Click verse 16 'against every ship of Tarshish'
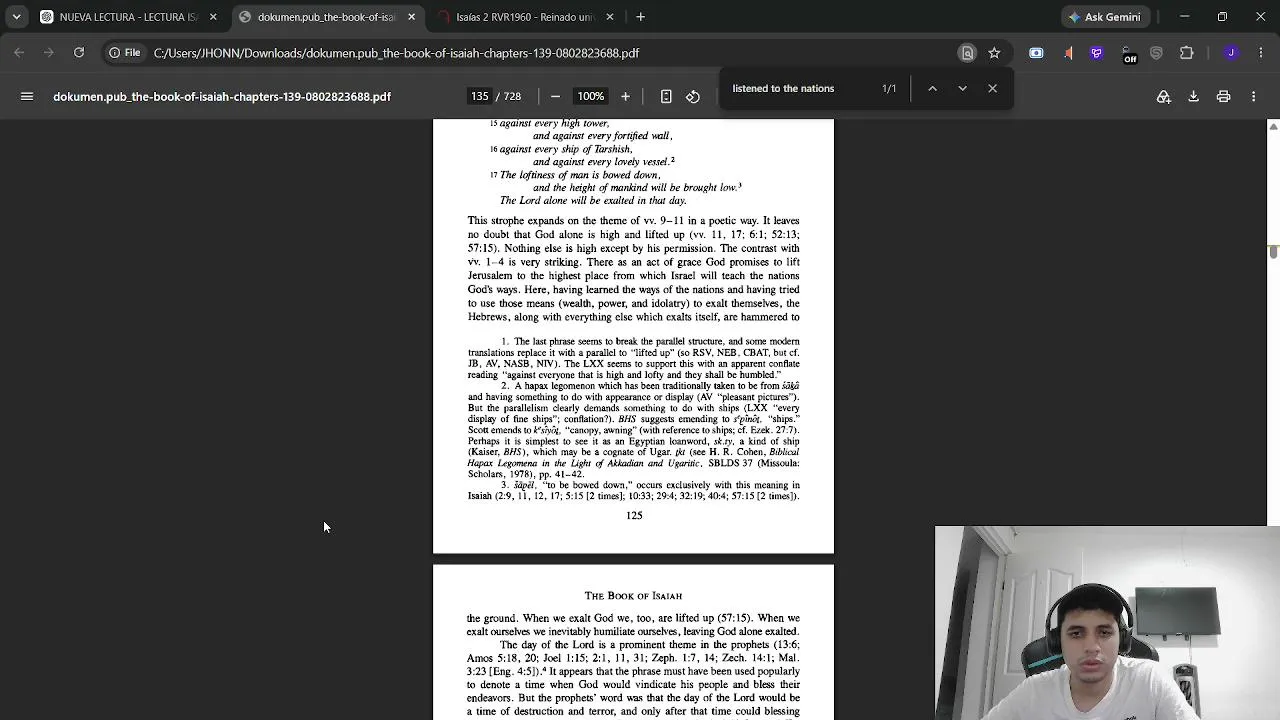 [566, 149]
